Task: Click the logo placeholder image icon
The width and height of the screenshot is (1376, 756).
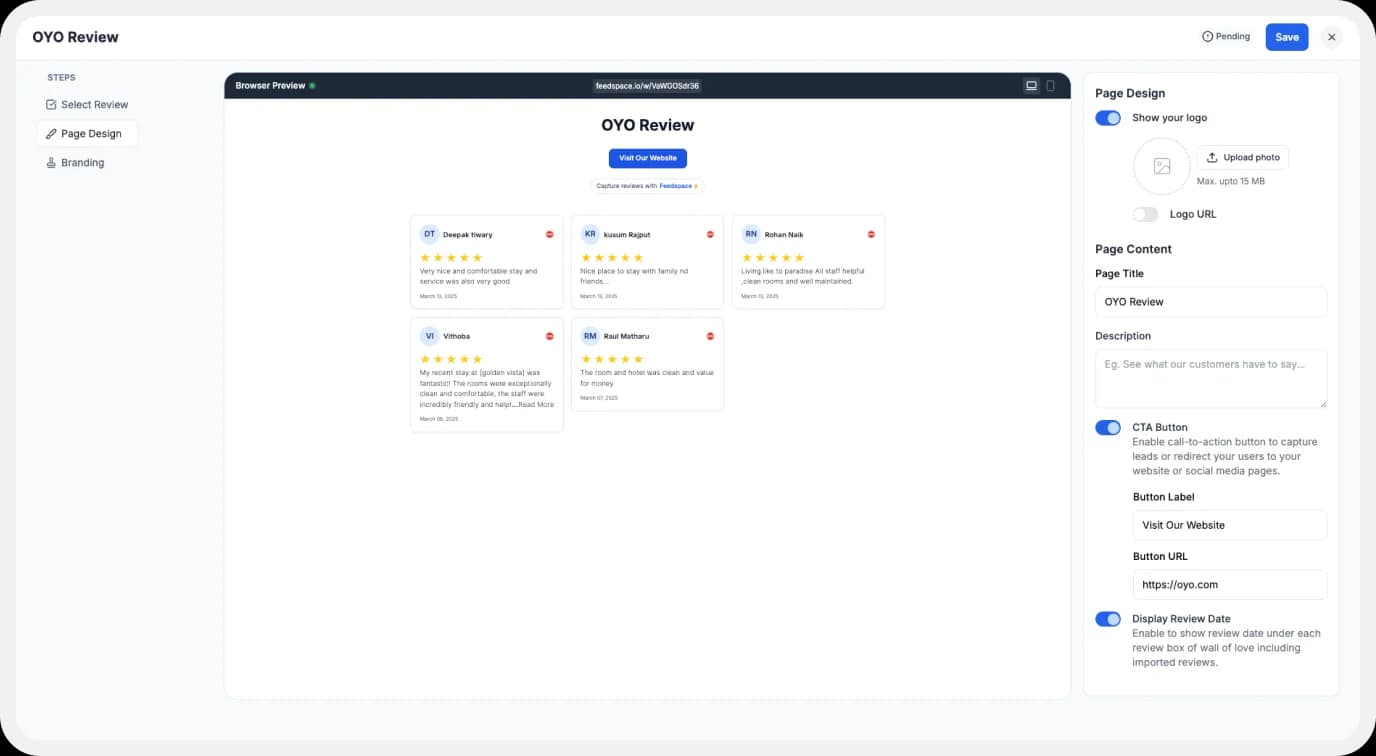Action: pos(1161,167)
